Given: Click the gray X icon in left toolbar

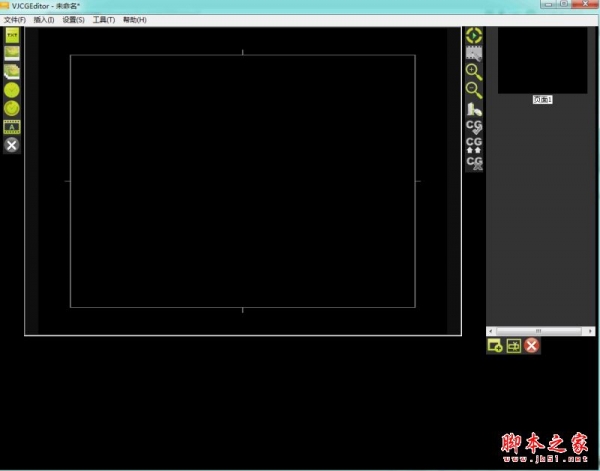Looking at the screenshot, I should [x=12, y=145].
